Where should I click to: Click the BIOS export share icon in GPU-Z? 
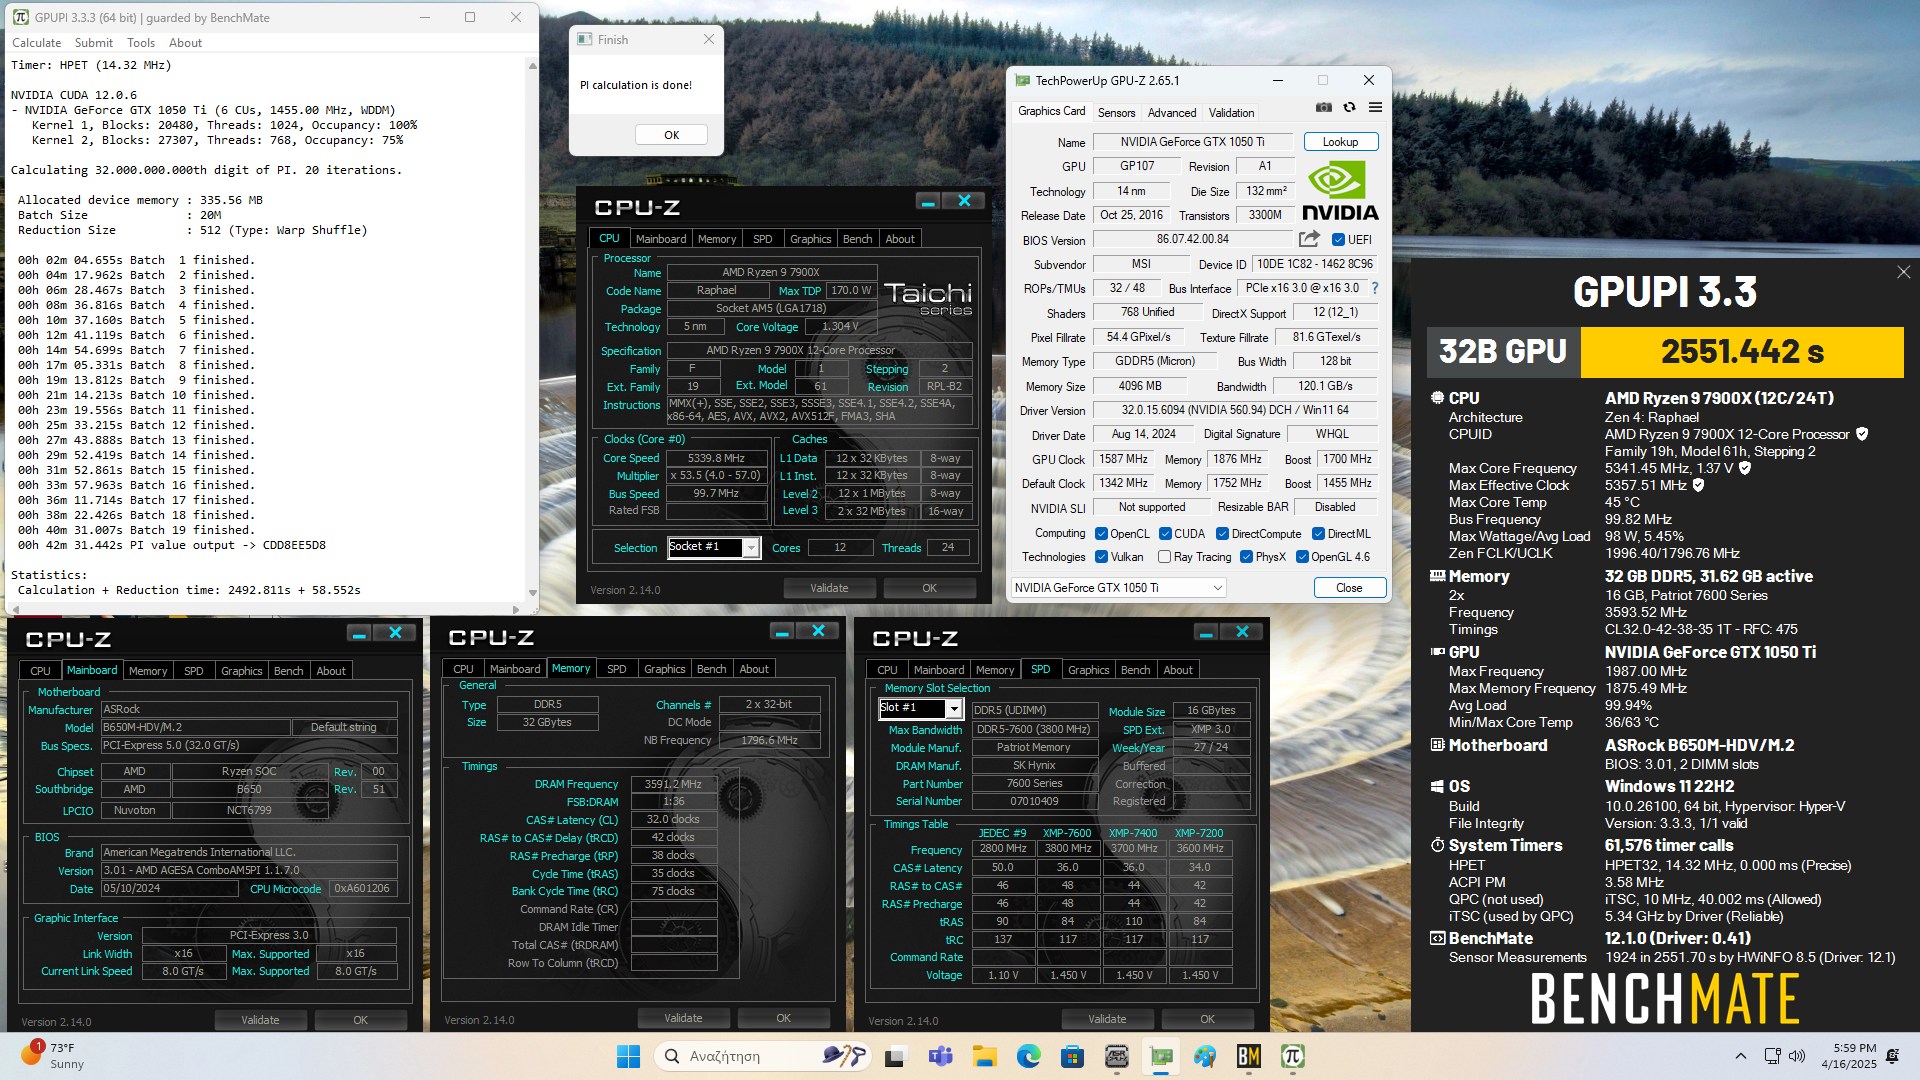(1309, 239)
